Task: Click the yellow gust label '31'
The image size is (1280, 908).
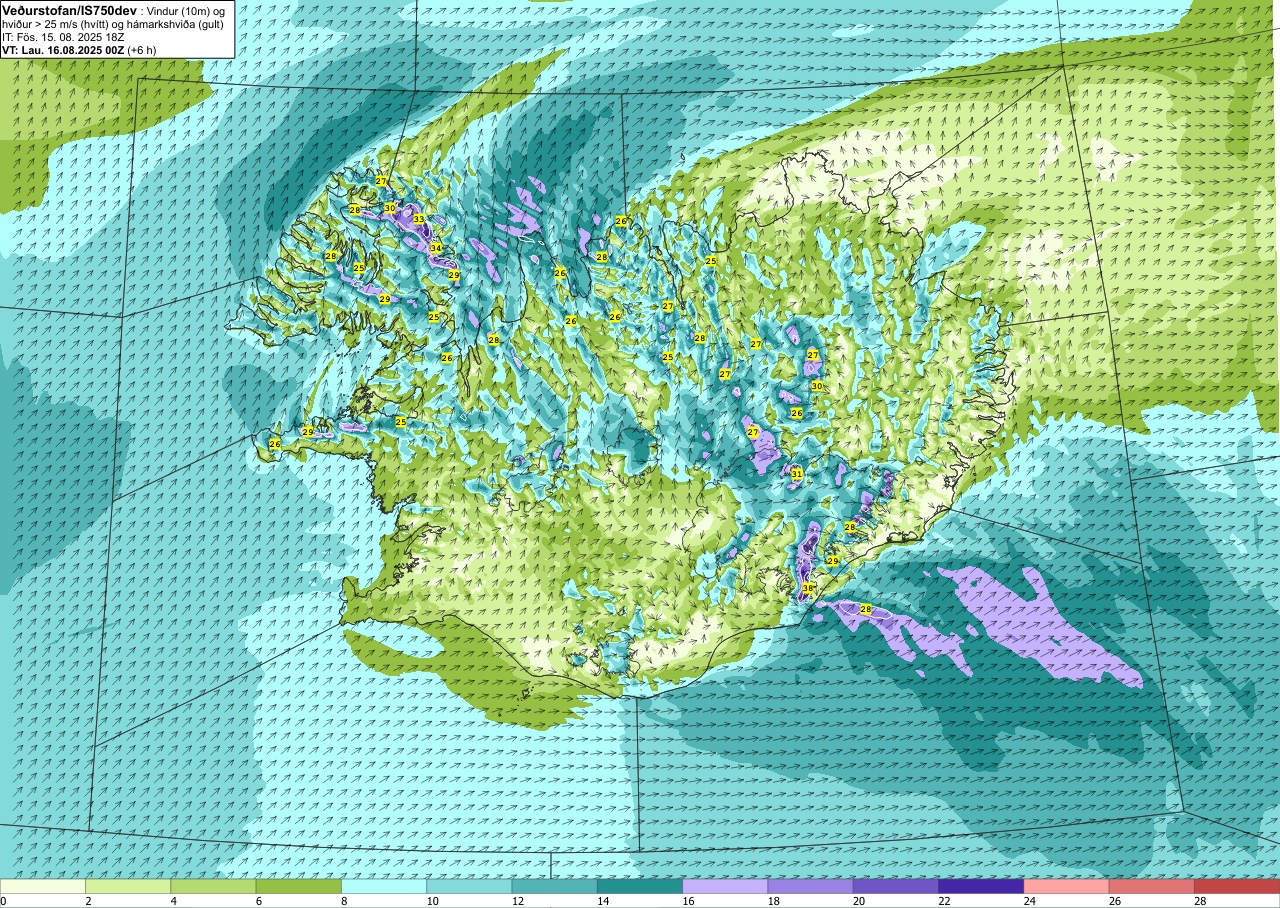Action: click(797, 473)
